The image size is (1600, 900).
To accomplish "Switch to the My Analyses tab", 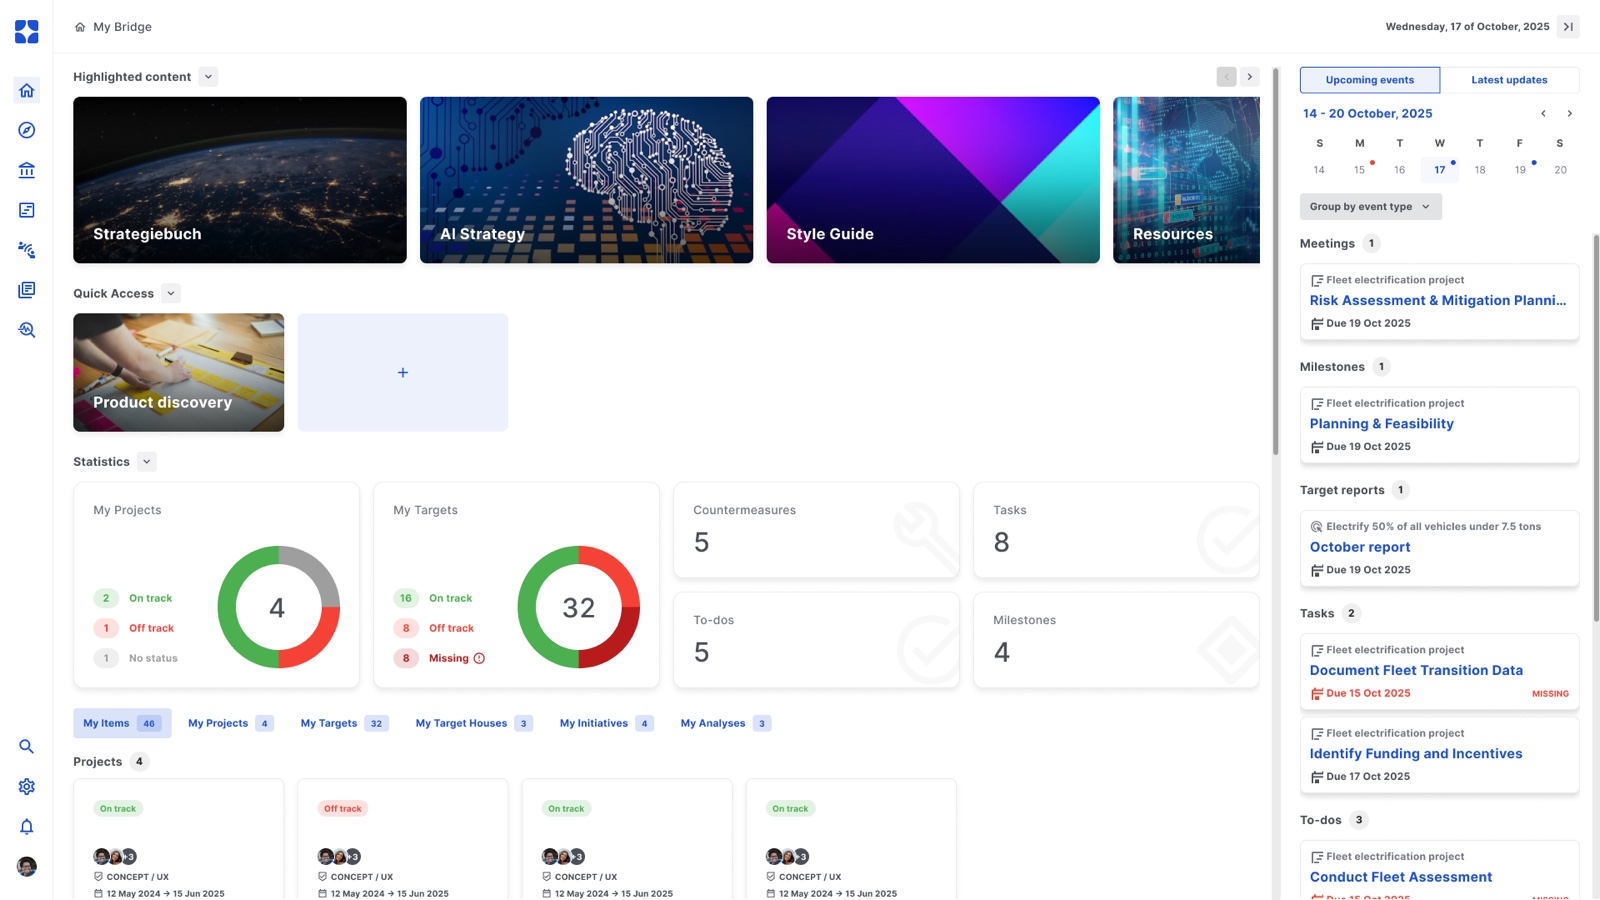I will (x=725, y=723).
